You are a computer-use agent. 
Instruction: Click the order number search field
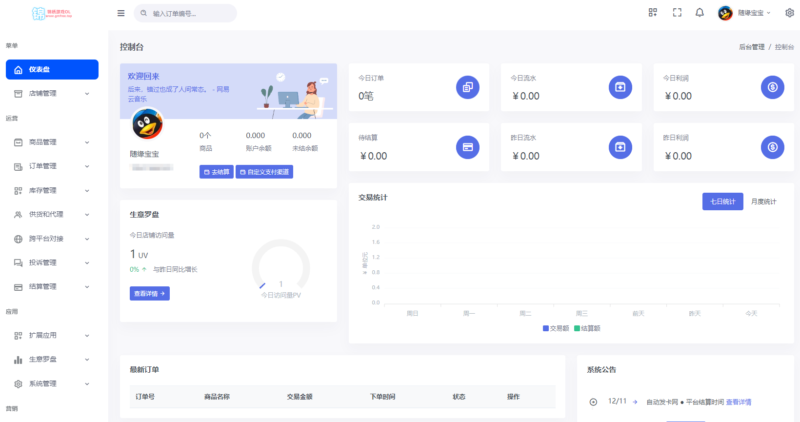(190, 14)
